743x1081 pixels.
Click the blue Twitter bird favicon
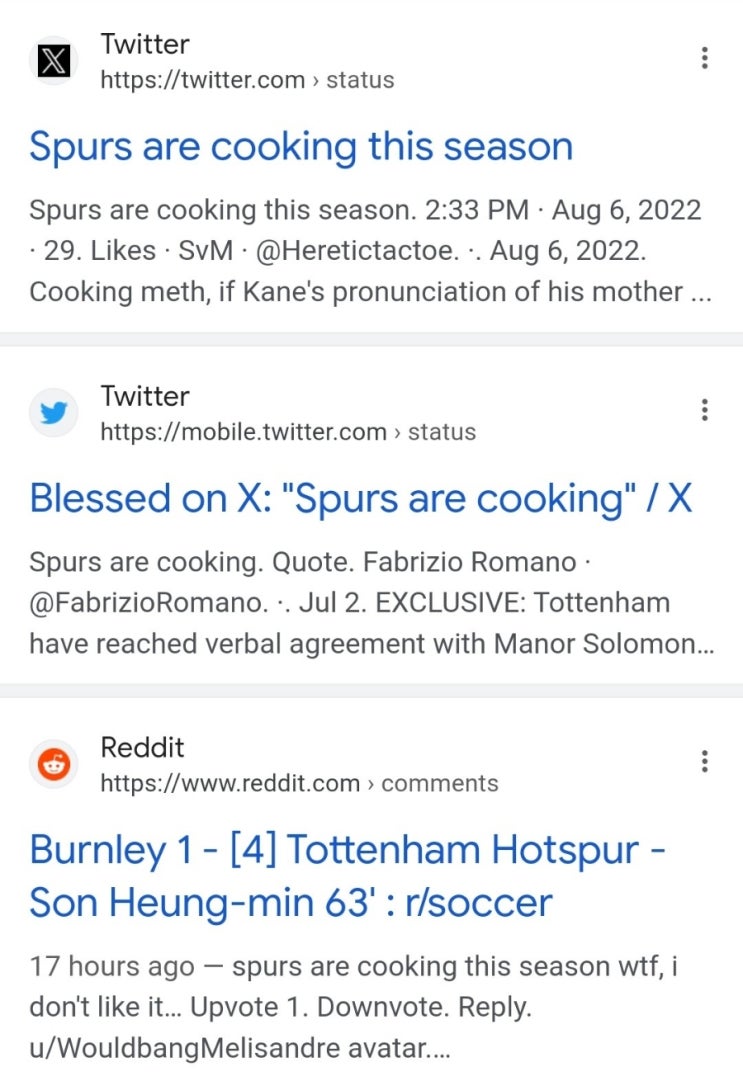(53, 412)
